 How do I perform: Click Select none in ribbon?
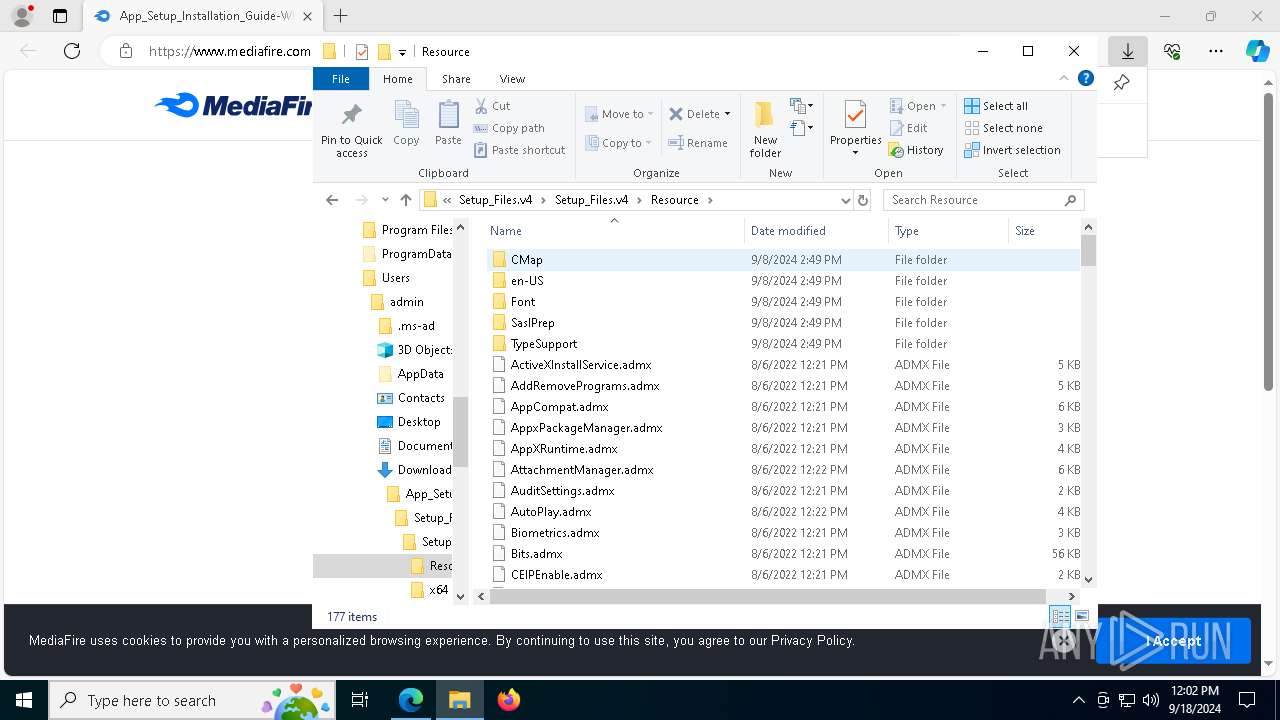click(x=1003, y=128)
